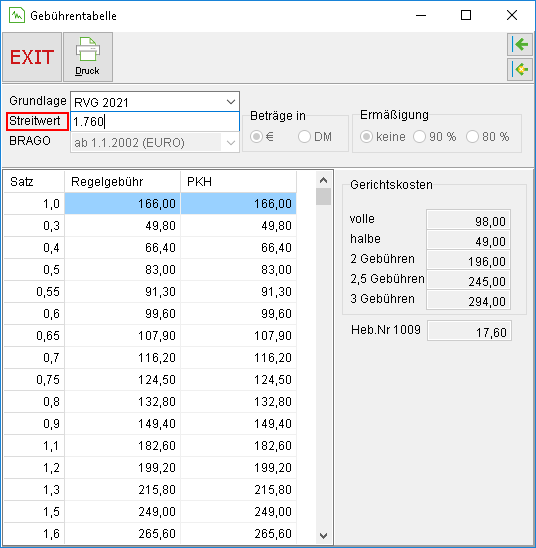This screenshot has width=536, height=548.
Task: Click the Satz column header
Action: tap(34, 182)
